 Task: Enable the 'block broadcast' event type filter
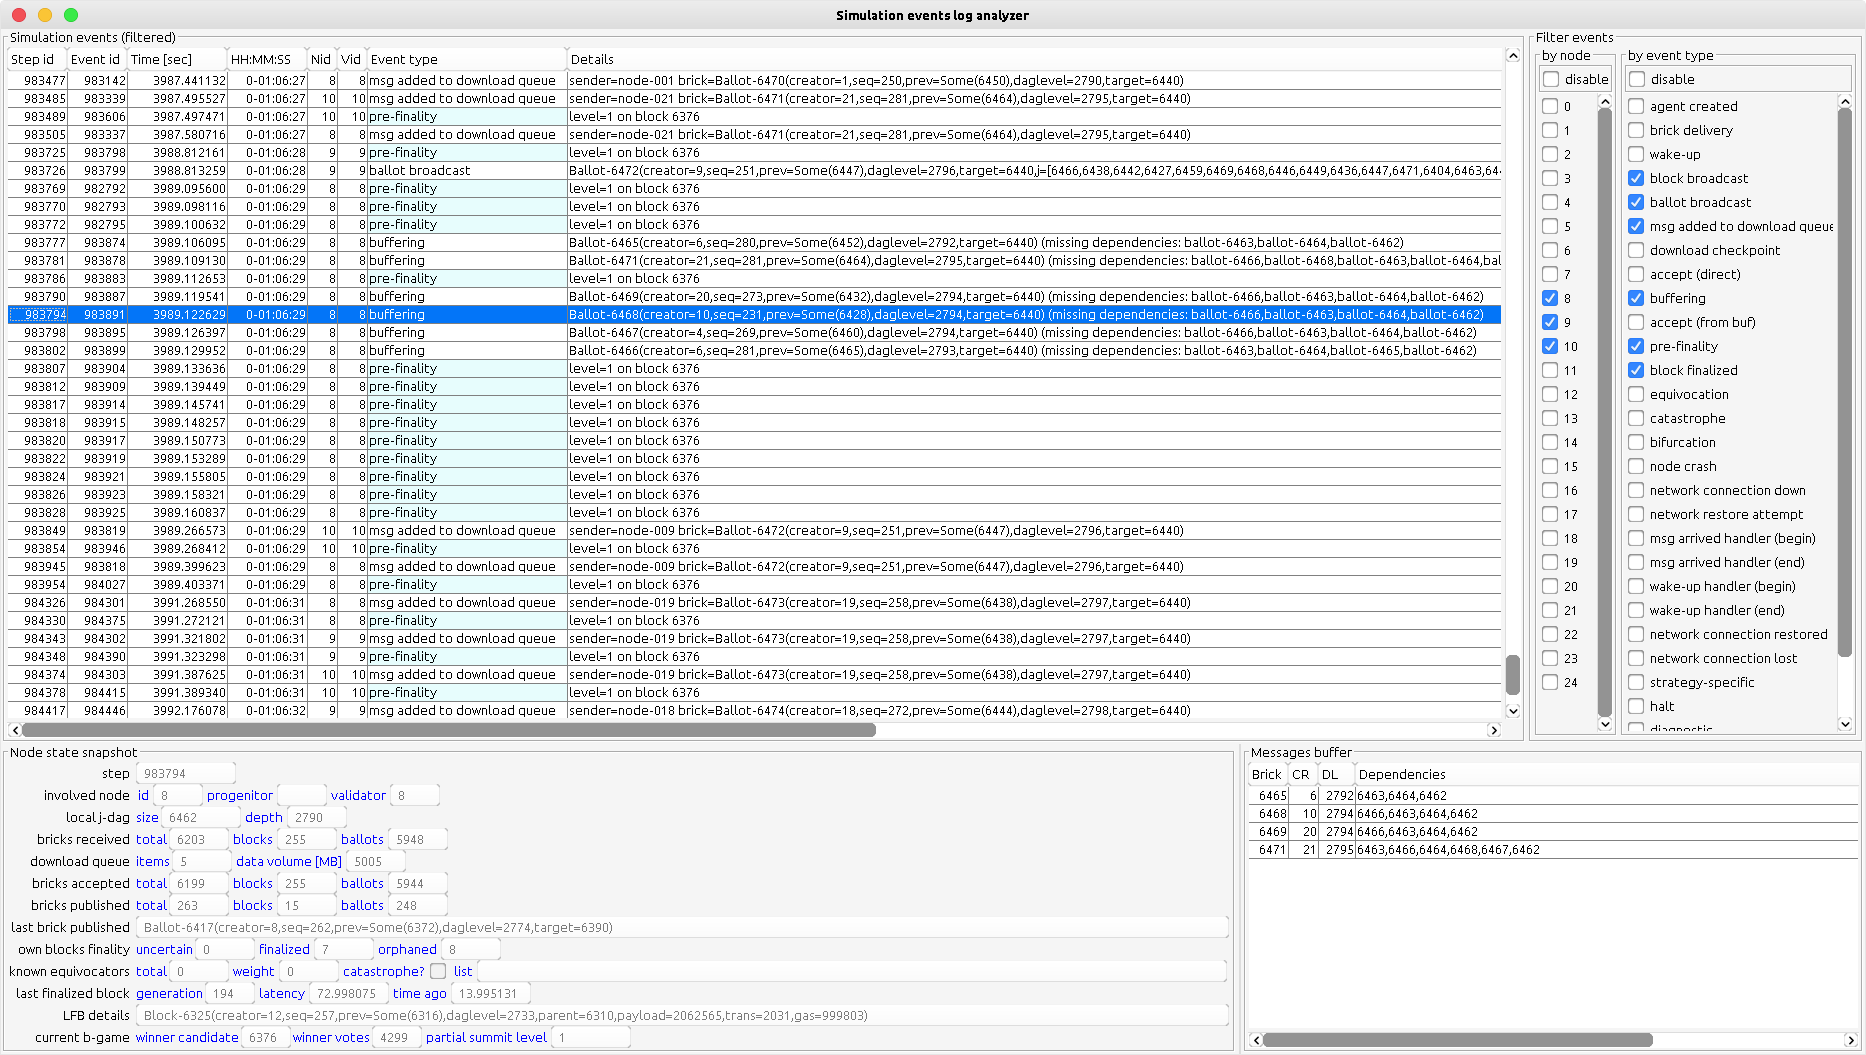click(x=1636, y=178)
